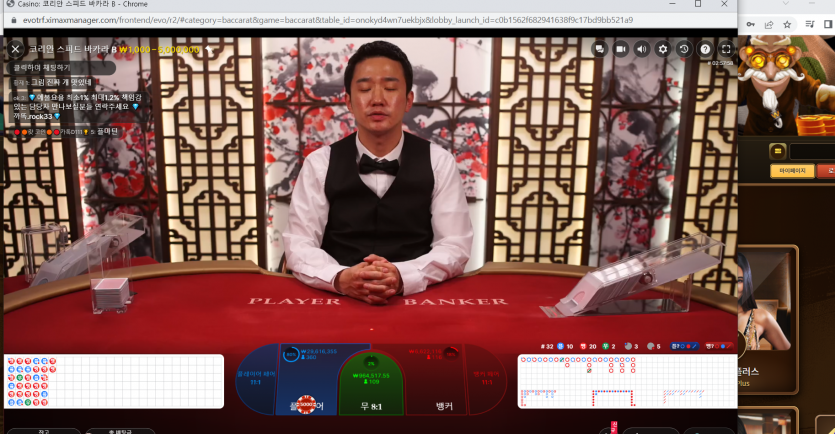This screenshot has height=434, width=835.
Task: Open password key icon in background Chrome
Action: tap(750, 24)
